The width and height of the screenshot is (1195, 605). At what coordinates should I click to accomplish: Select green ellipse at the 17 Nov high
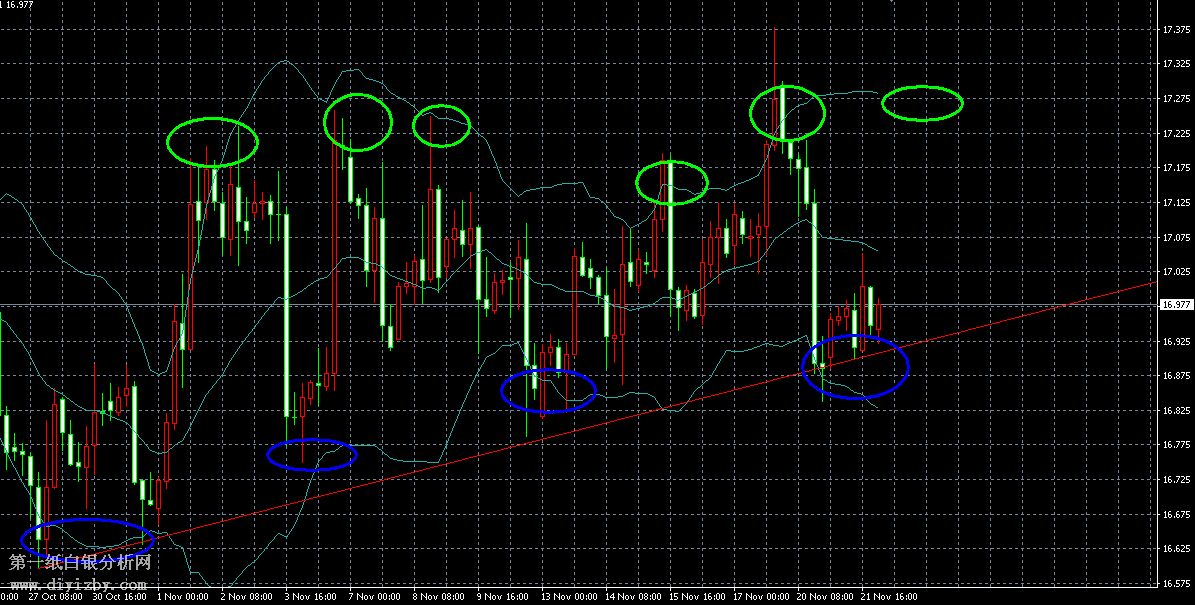pyautogui.click(x=788, y=111)
